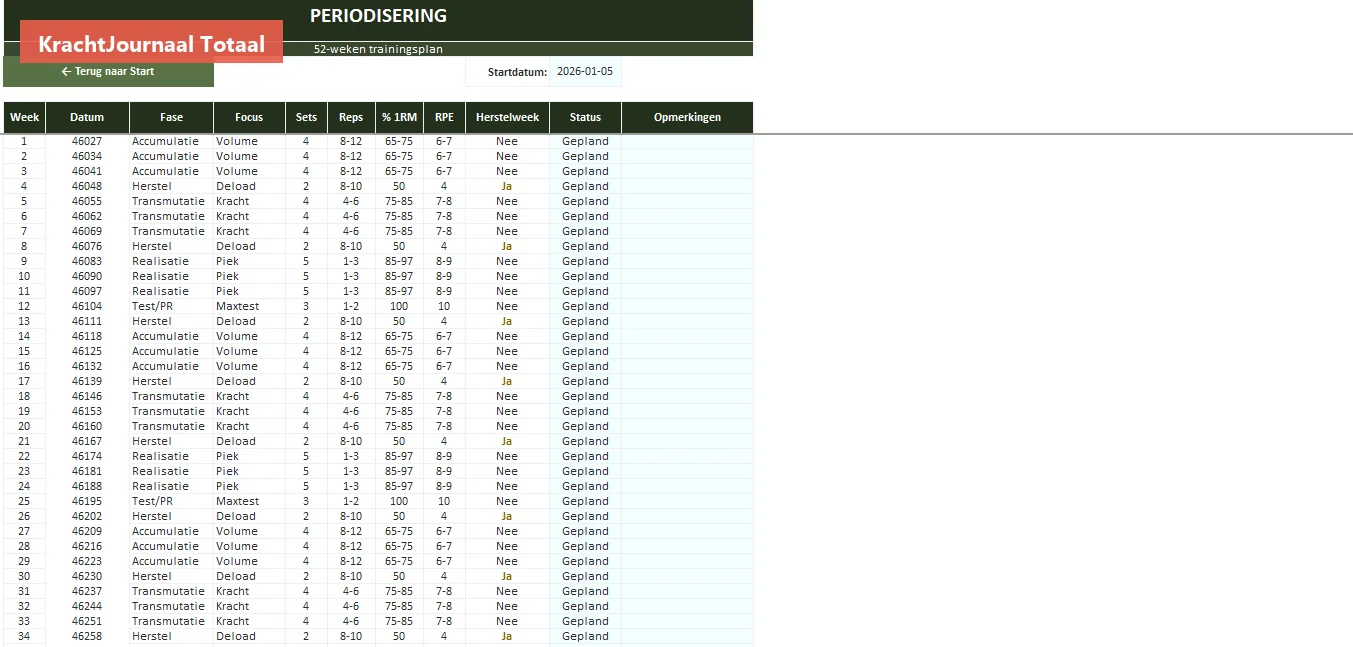Select the RPE 8-9 cell in week 23

tap(444, 471)
